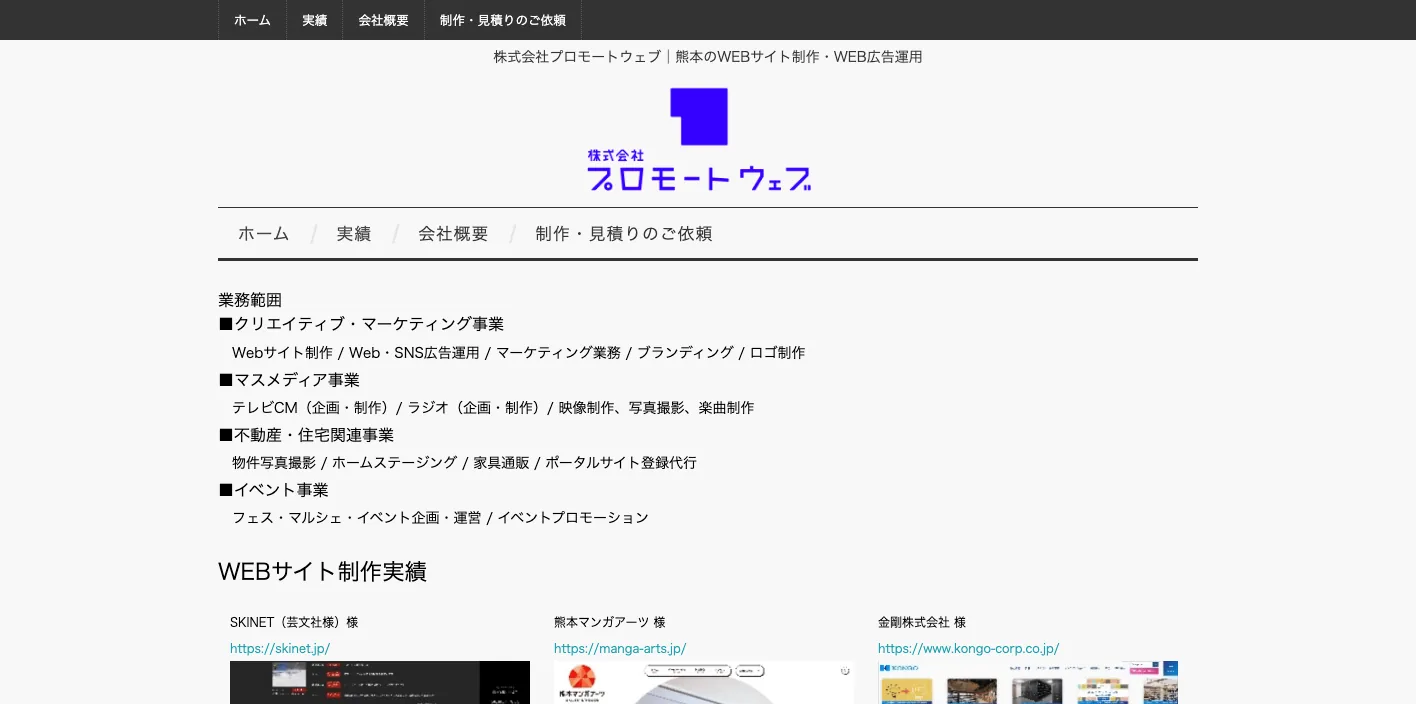Open the https://manga-arts.jp/ link
Image resolution: width=1416 pixels, height=704 pixels.
click(620, 648)
